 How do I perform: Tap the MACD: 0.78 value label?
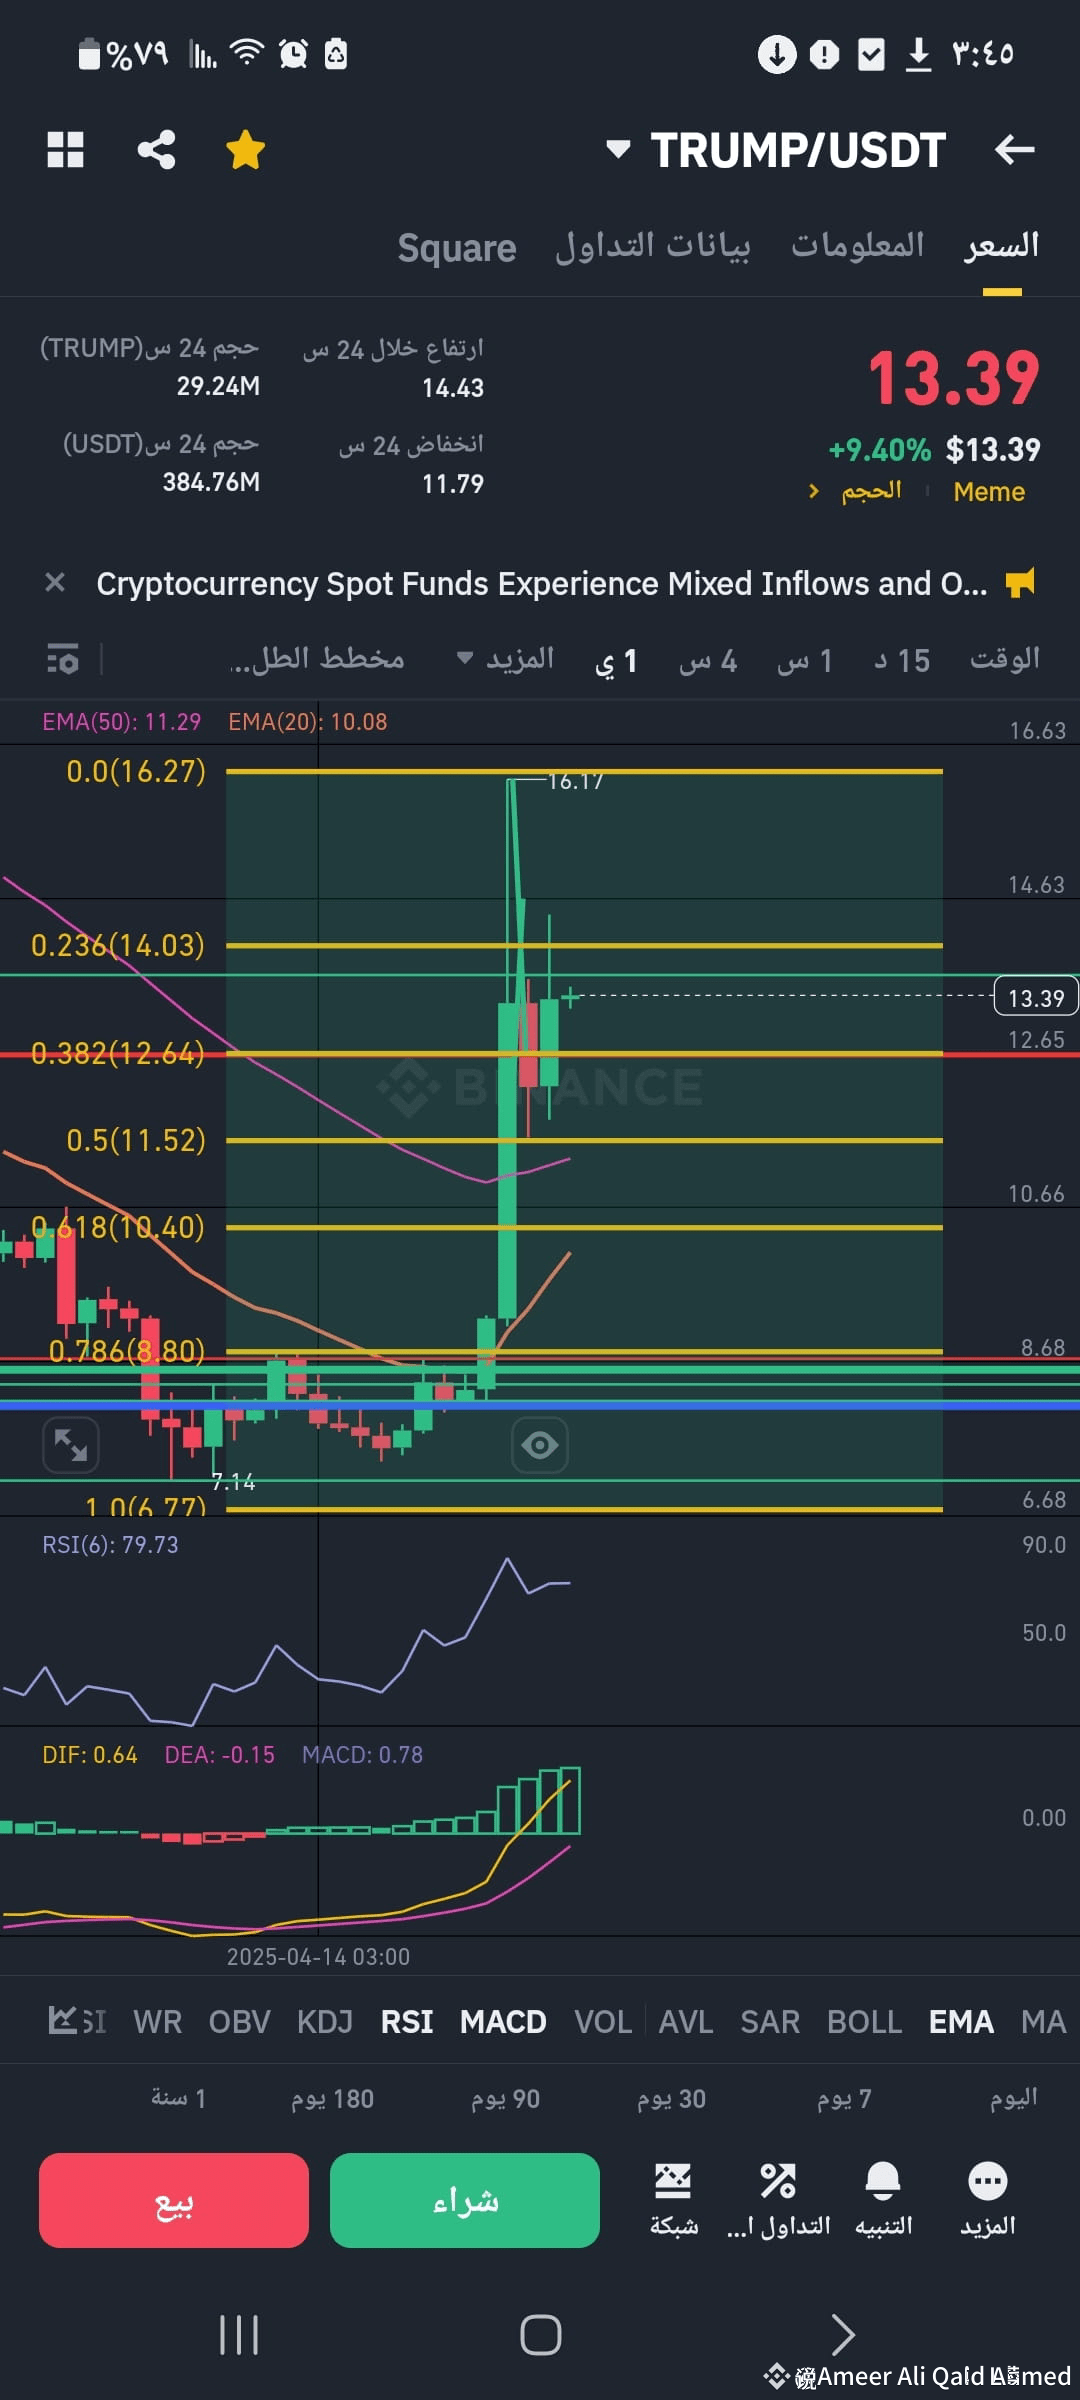point(363,1755)
